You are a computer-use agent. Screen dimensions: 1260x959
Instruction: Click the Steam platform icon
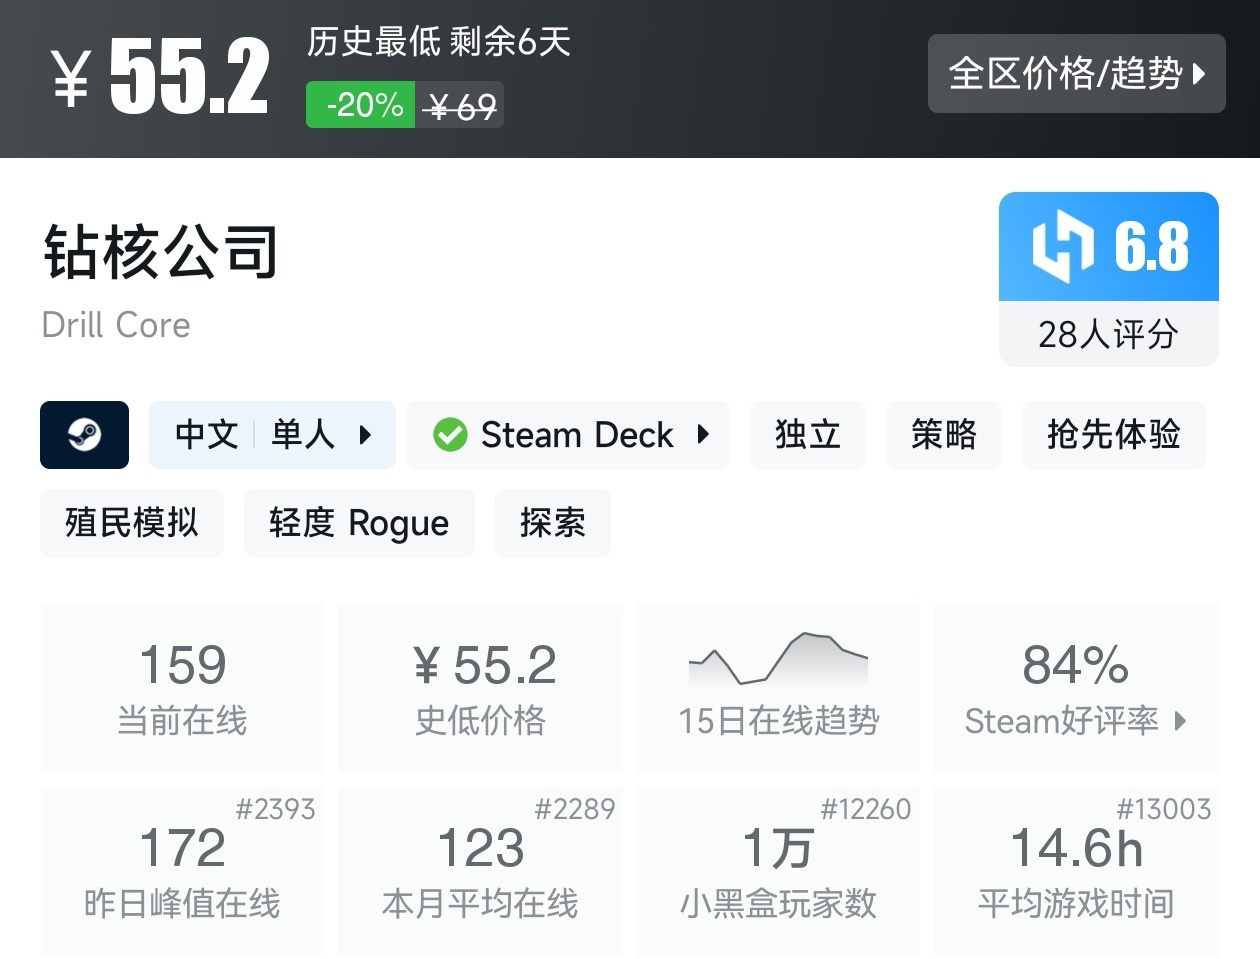pyautogui.click(x=84, y=435)
